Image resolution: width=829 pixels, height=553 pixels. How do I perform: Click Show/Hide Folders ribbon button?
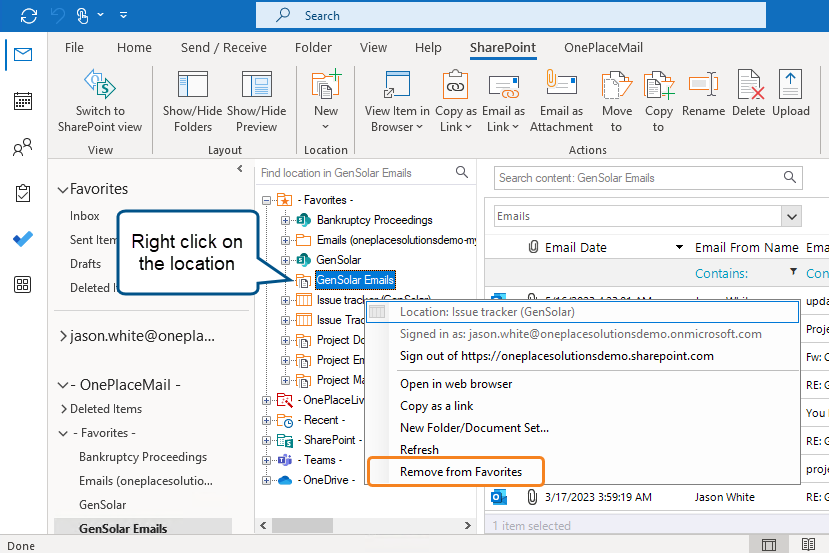pos(192,101)
